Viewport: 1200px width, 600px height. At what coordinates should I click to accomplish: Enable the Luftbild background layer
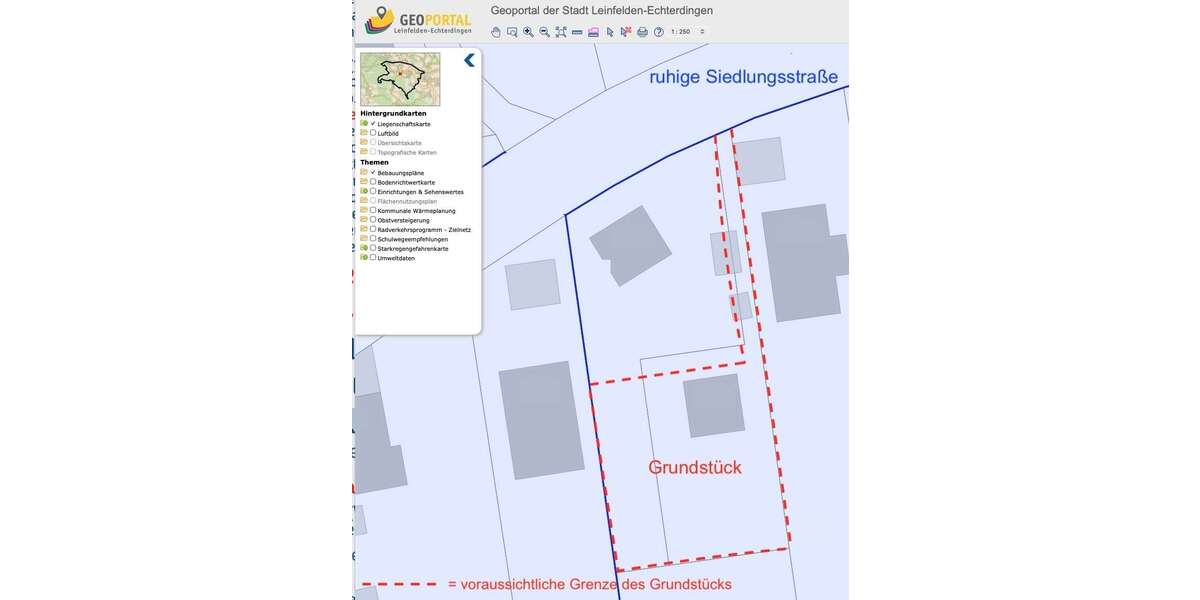(x=373, y=133)
